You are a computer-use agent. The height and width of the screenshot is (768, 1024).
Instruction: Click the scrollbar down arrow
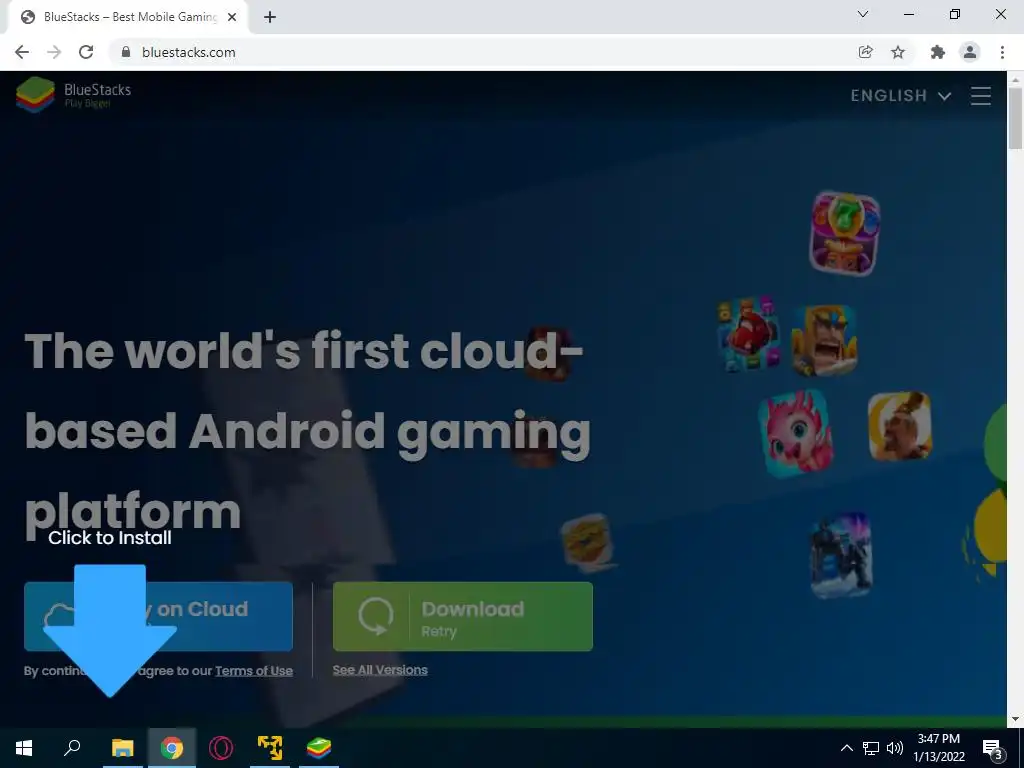[1015, 719]
